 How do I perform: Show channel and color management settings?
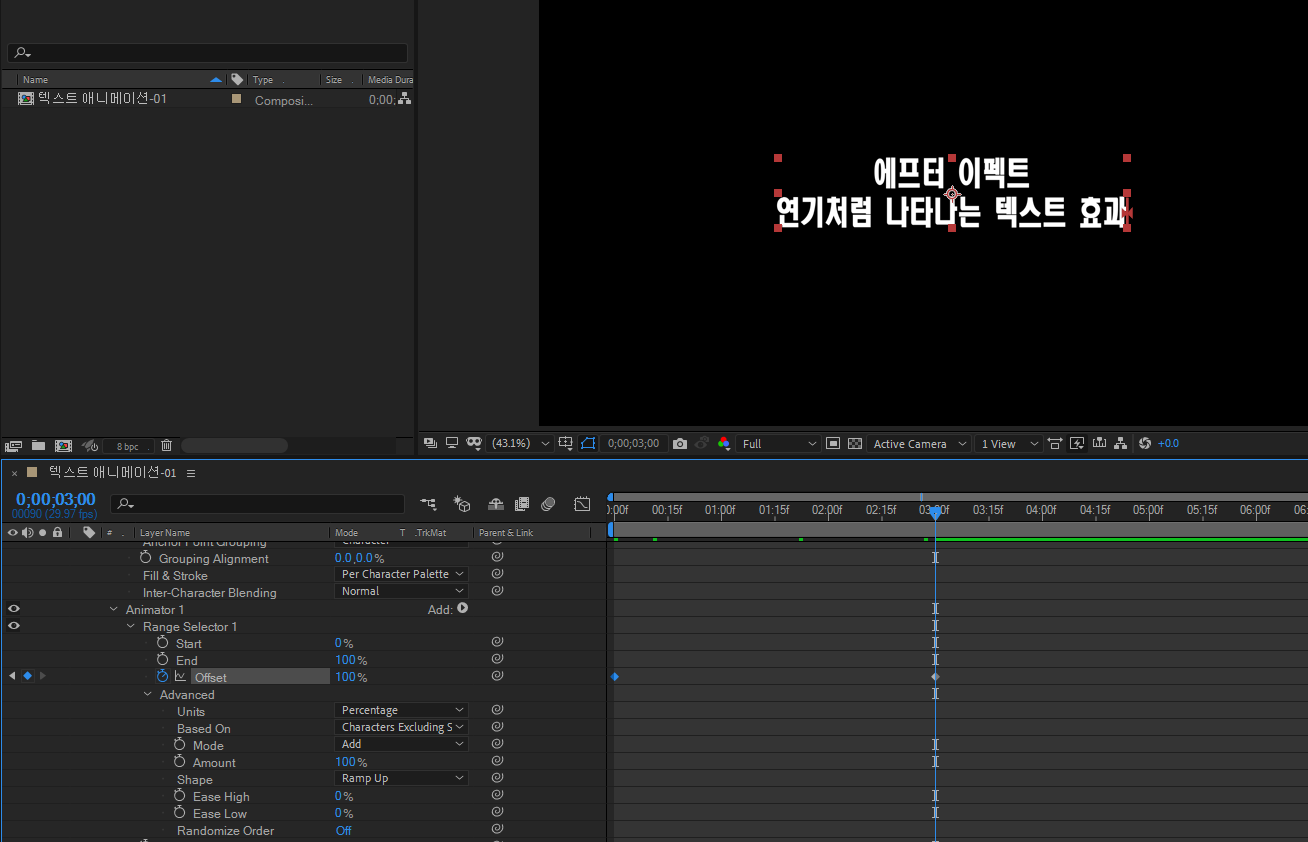(x=723, y=443)
